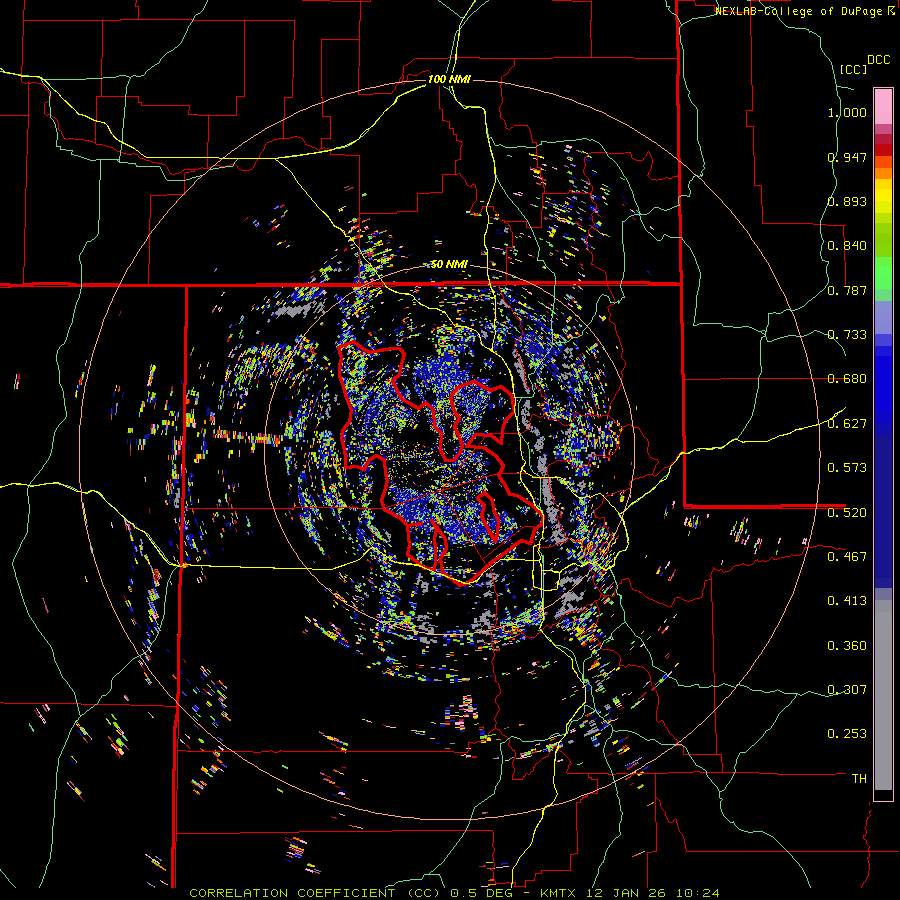Select the 0.627 legend value
This screenshot has width=900, height=900.
click(847, 424)
